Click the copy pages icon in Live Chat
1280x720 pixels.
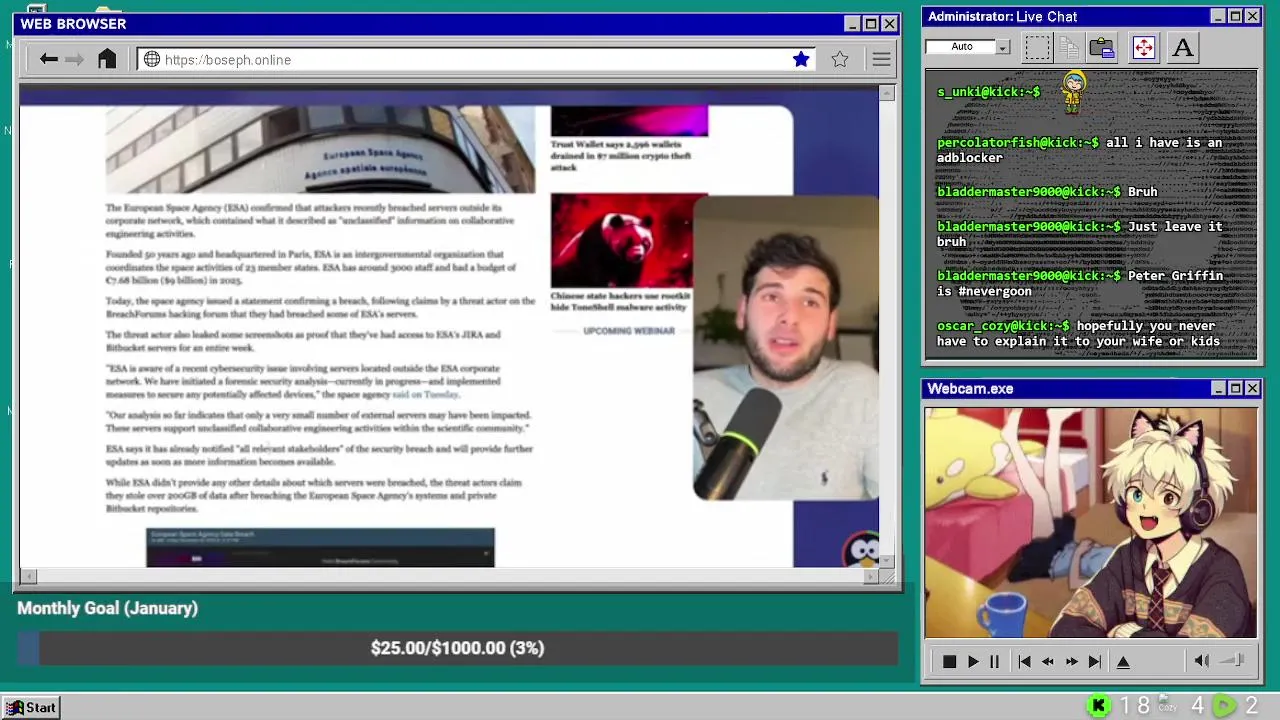tap(1069, 47)
